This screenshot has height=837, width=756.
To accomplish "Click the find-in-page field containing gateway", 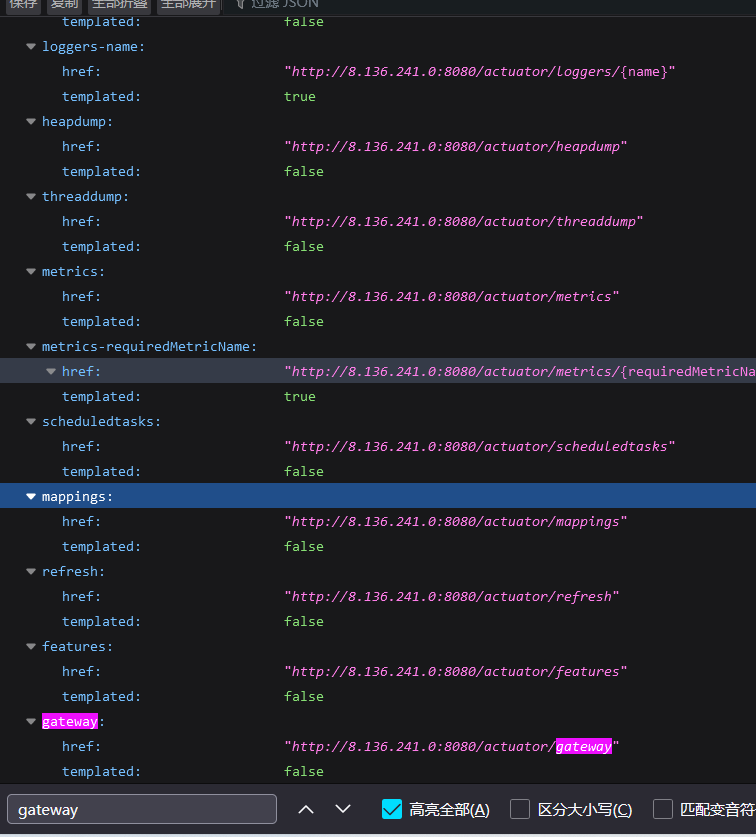I will pyautogui.click(x=142, y=809).
